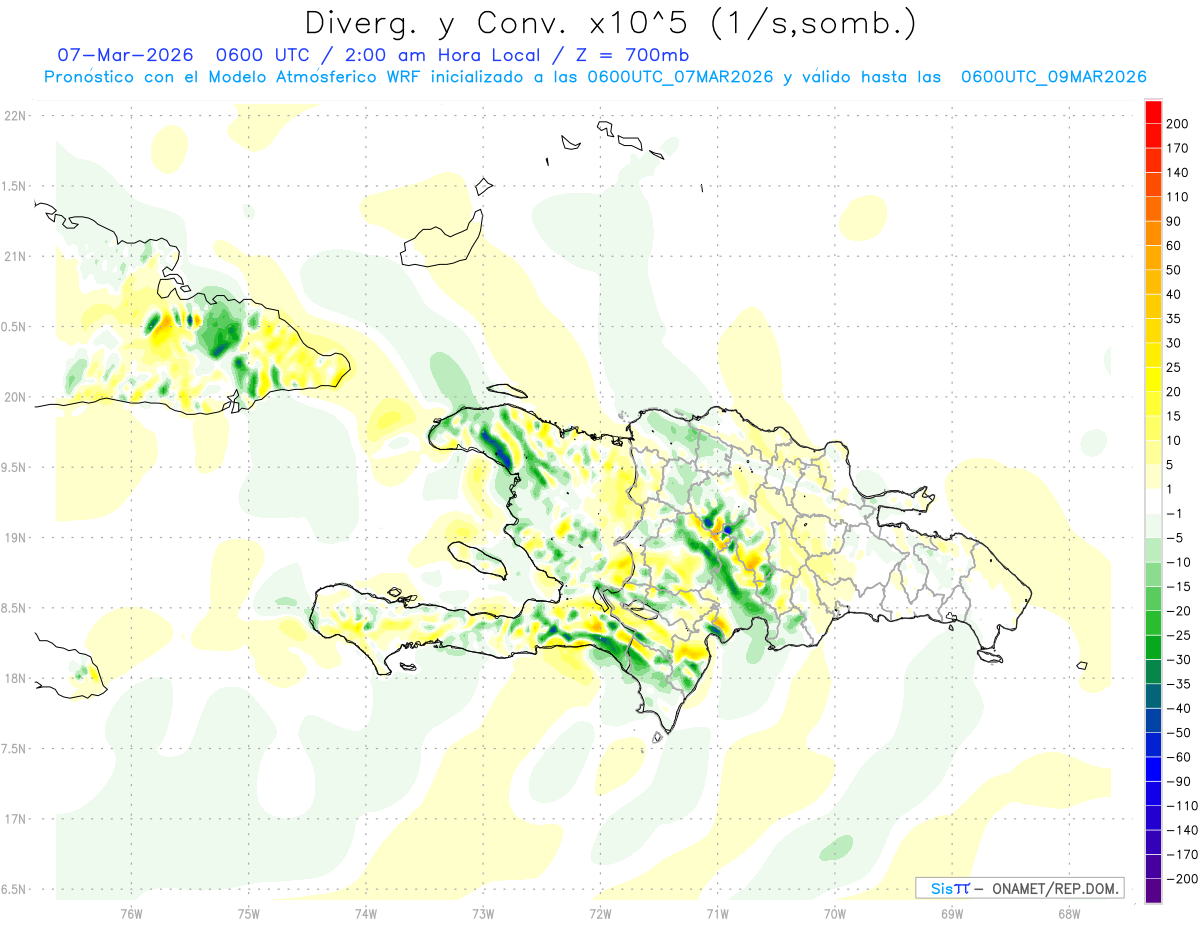This screenshot has width=1200, height=927.
Task: Click the 73W longitude label
Action: point(483,914)
